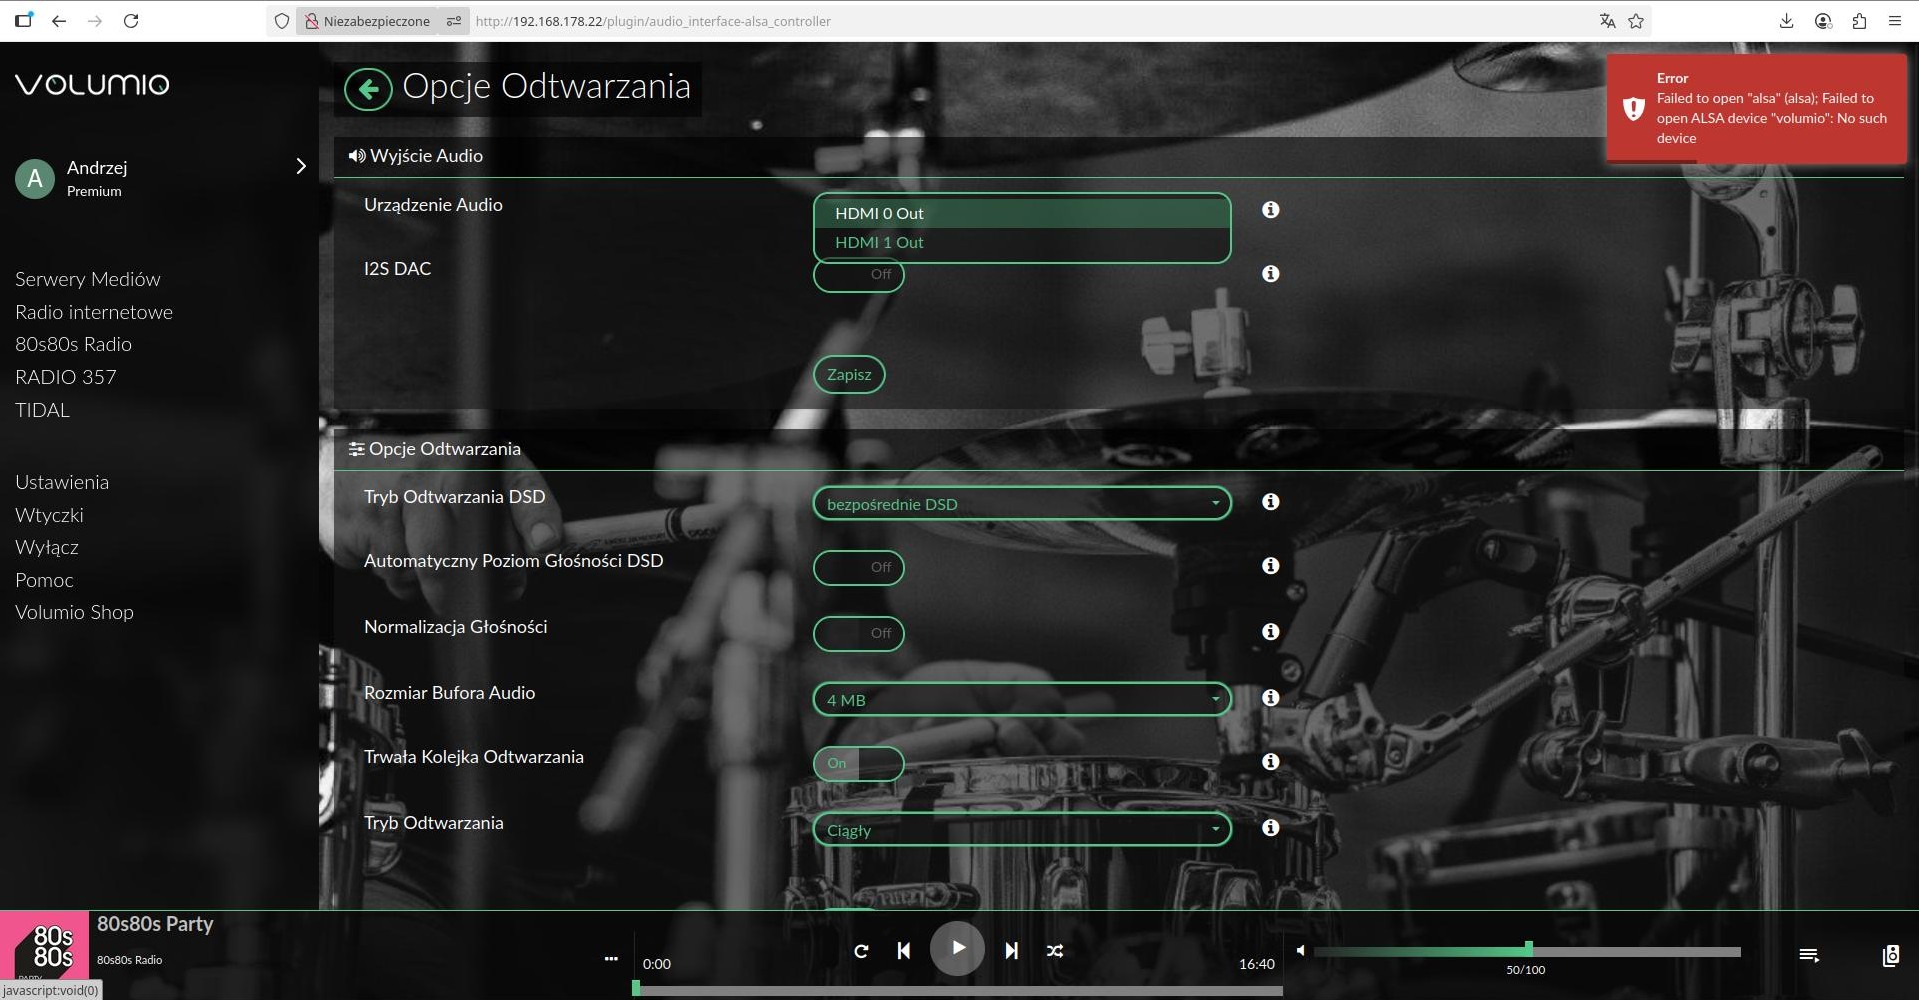The height and width of the screenshot is (1000, 1919).
Task: Skip to the next track
Action: [1011, 951]
